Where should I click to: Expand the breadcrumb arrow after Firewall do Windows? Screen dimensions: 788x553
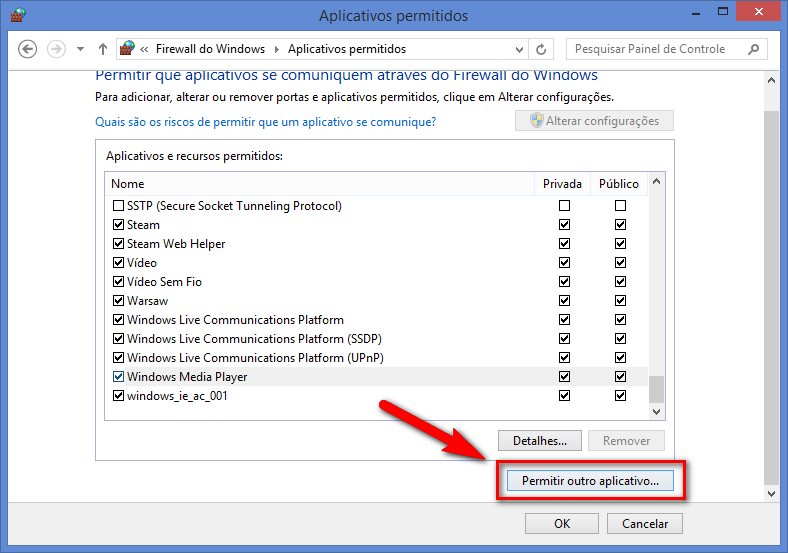(x=276, y=49)
